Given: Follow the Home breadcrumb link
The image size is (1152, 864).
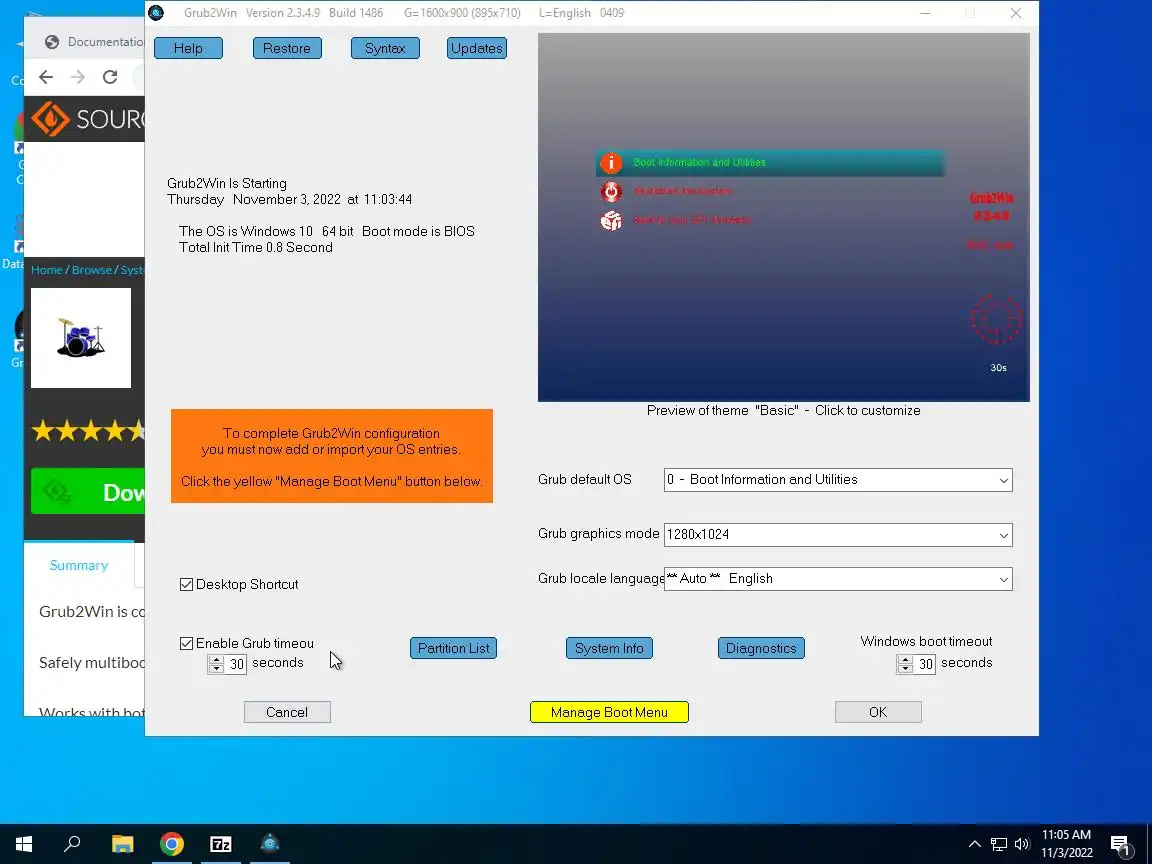Looking at the screenshot, I should pos(46,270).
